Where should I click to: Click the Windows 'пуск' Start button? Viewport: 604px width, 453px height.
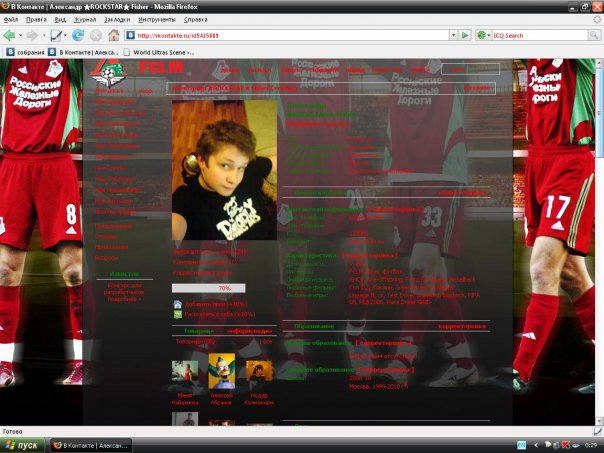click(x=22, y=445)
